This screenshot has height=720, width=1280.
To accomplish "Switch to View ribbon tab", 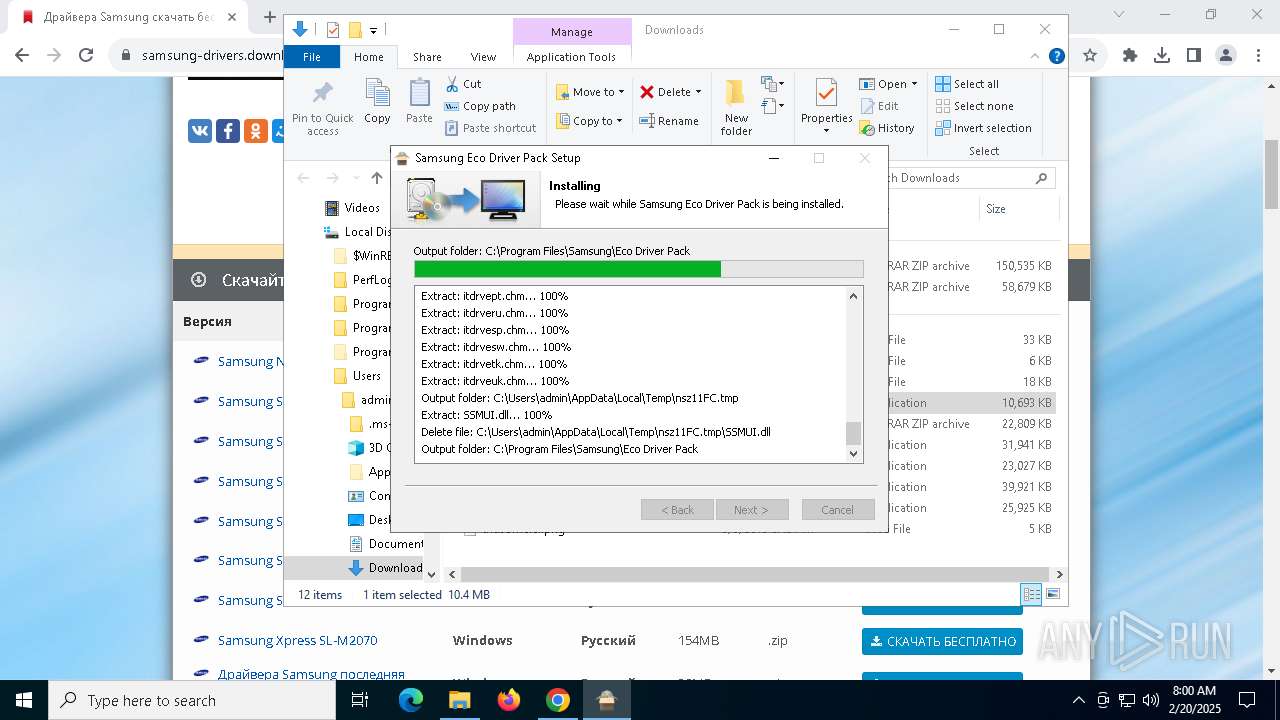I will 483,57.
